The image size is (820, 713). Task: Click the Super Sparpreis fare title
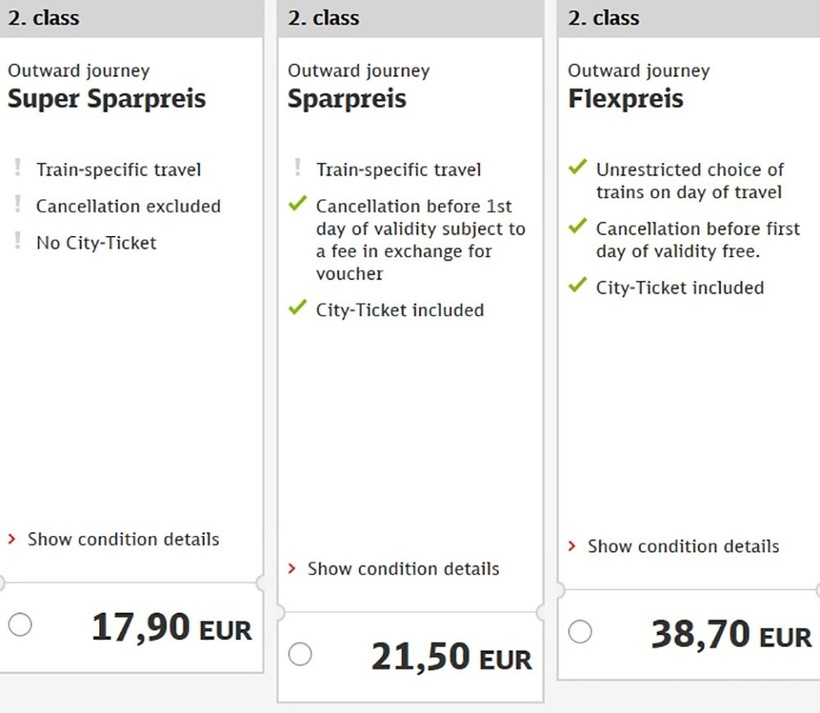[107, 99]
